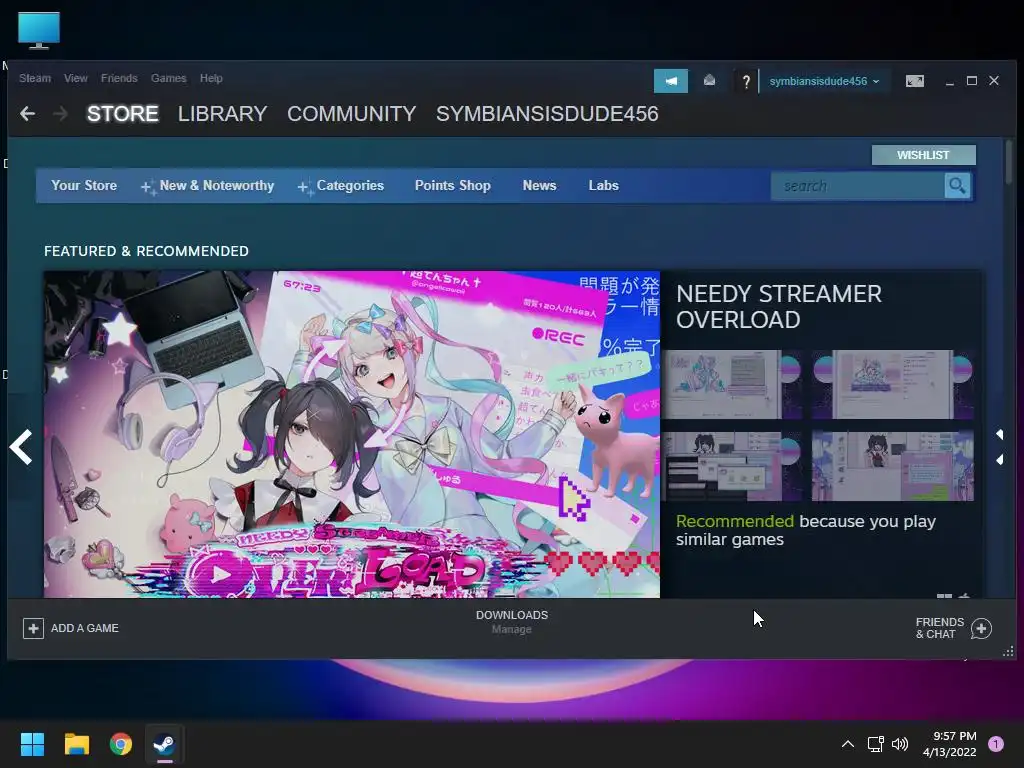This screenshot has width=1024, height=768.
Task: Open the taskbar clock and date
Action: 950,744
